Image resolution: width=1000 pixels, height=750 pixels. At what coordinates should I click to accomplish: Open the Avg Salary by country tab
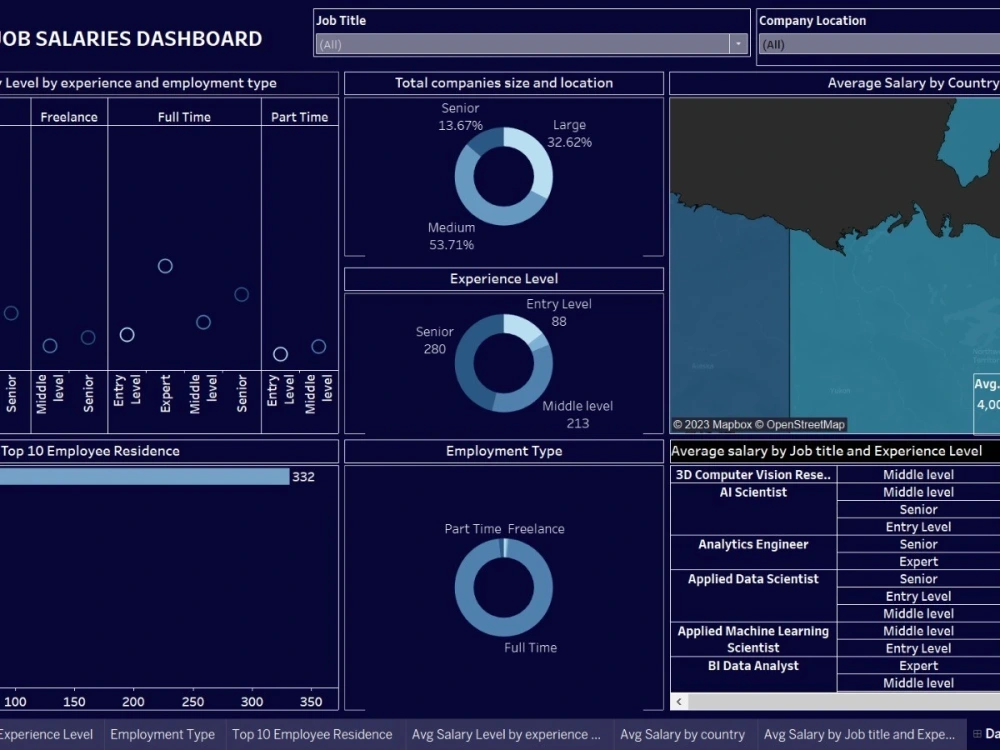click(682, 735)
